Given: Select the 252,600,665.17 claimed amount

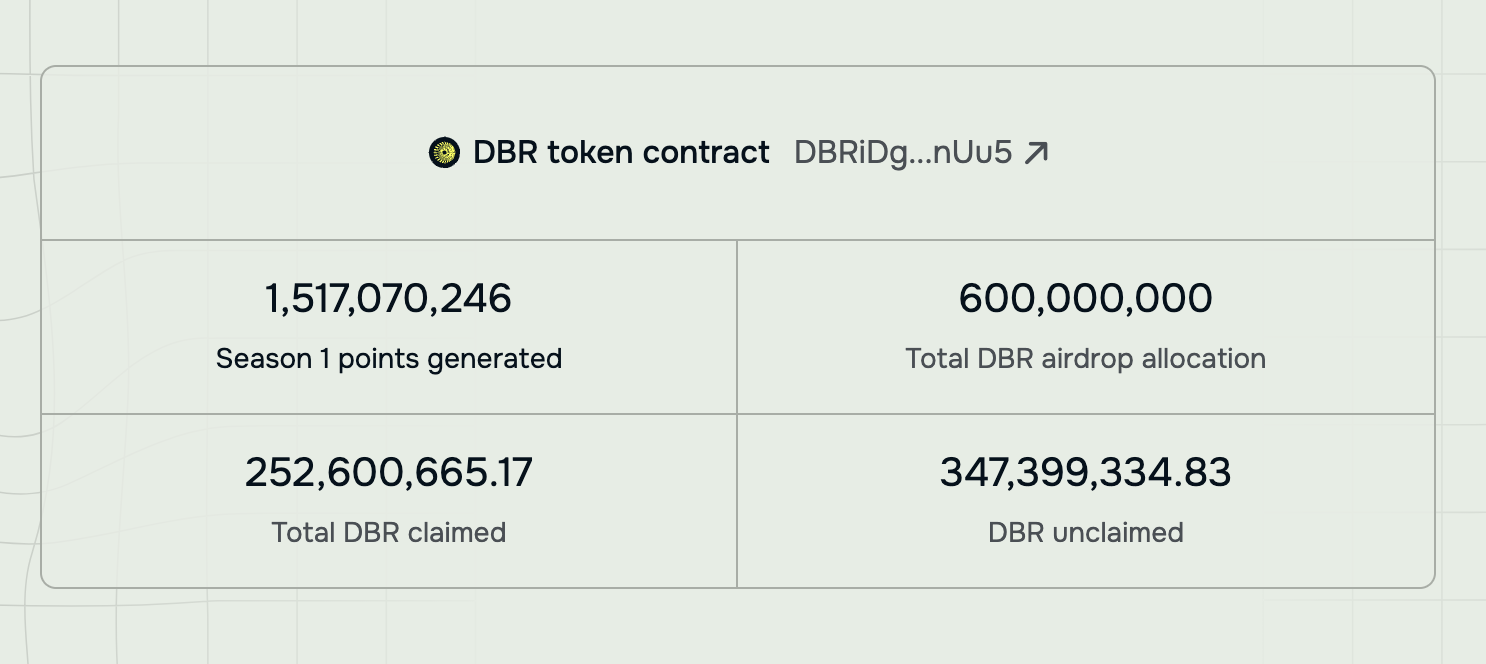Looking at the screenshot, I should click(x=388, y=472).
